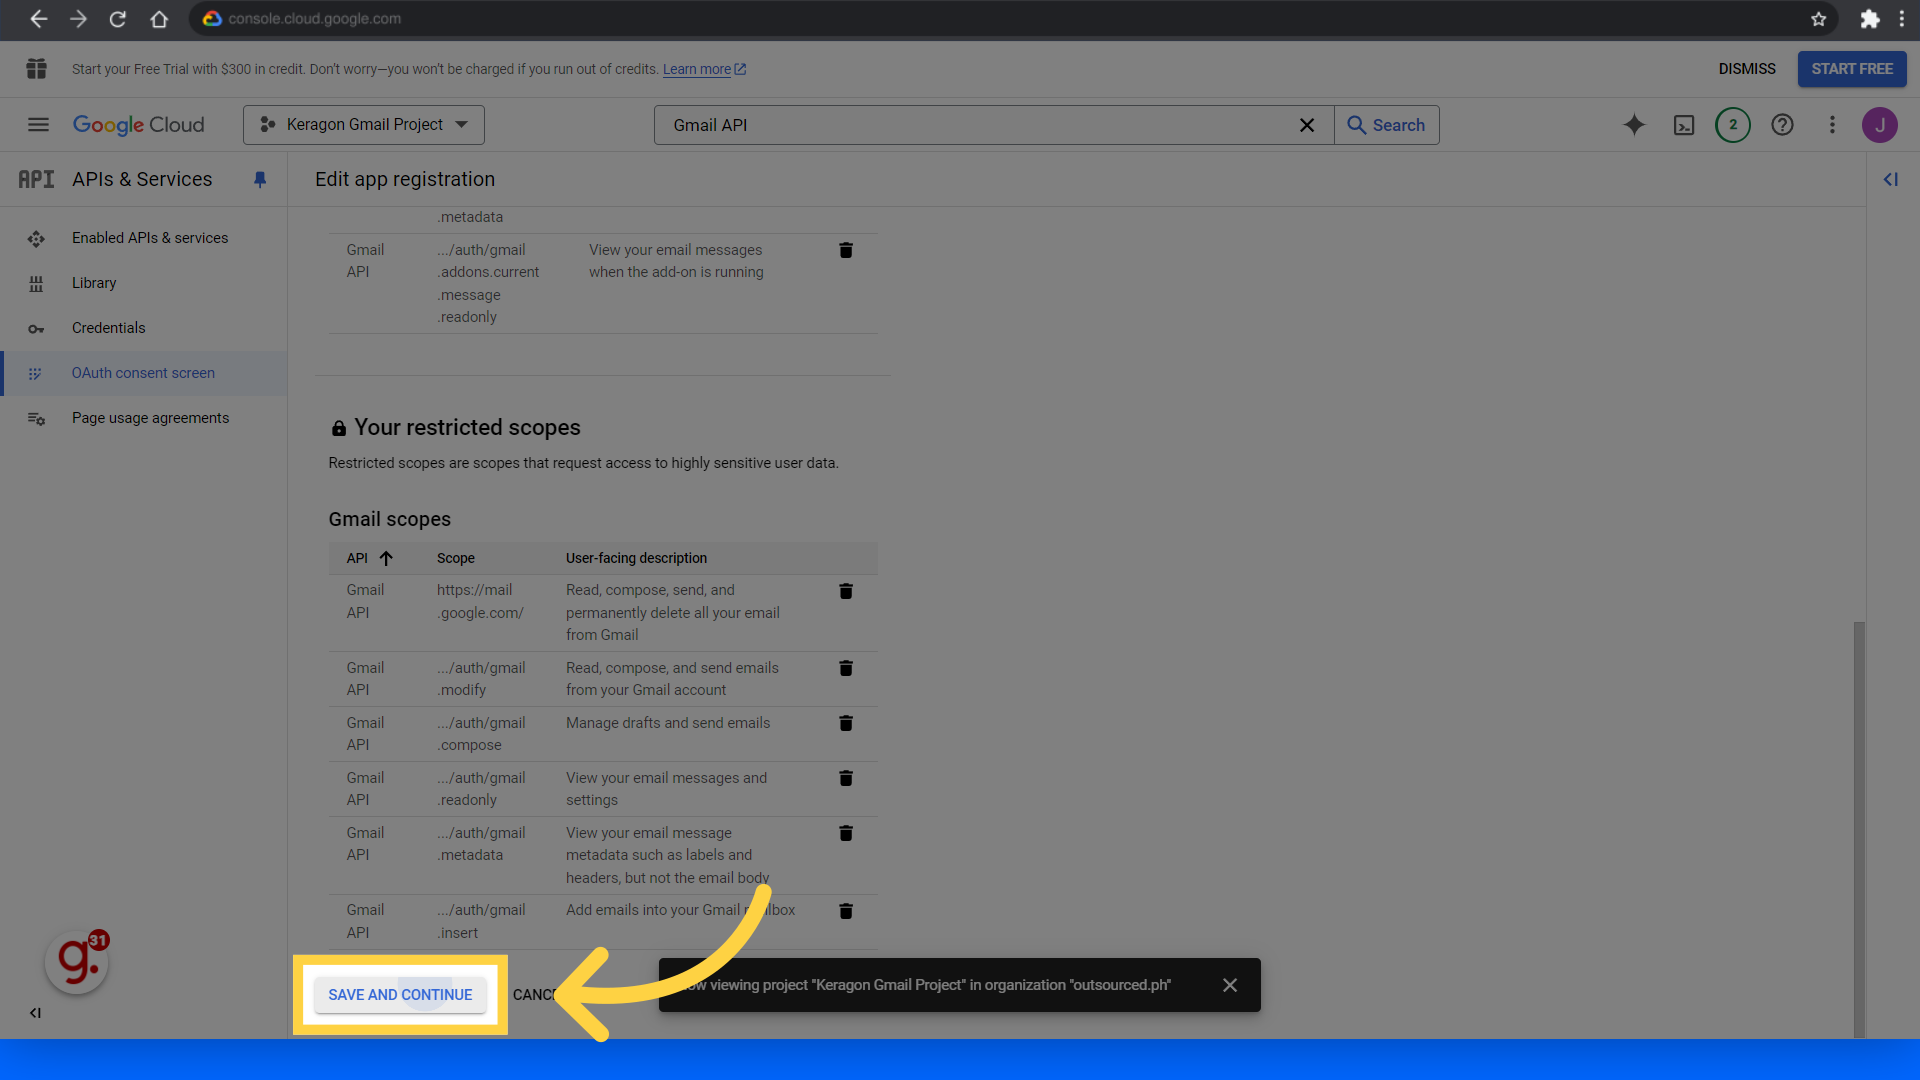Open Gemini AI assistant sparkle icon
This screenshot has width=1920, height=1080.
click(1634, 125)
